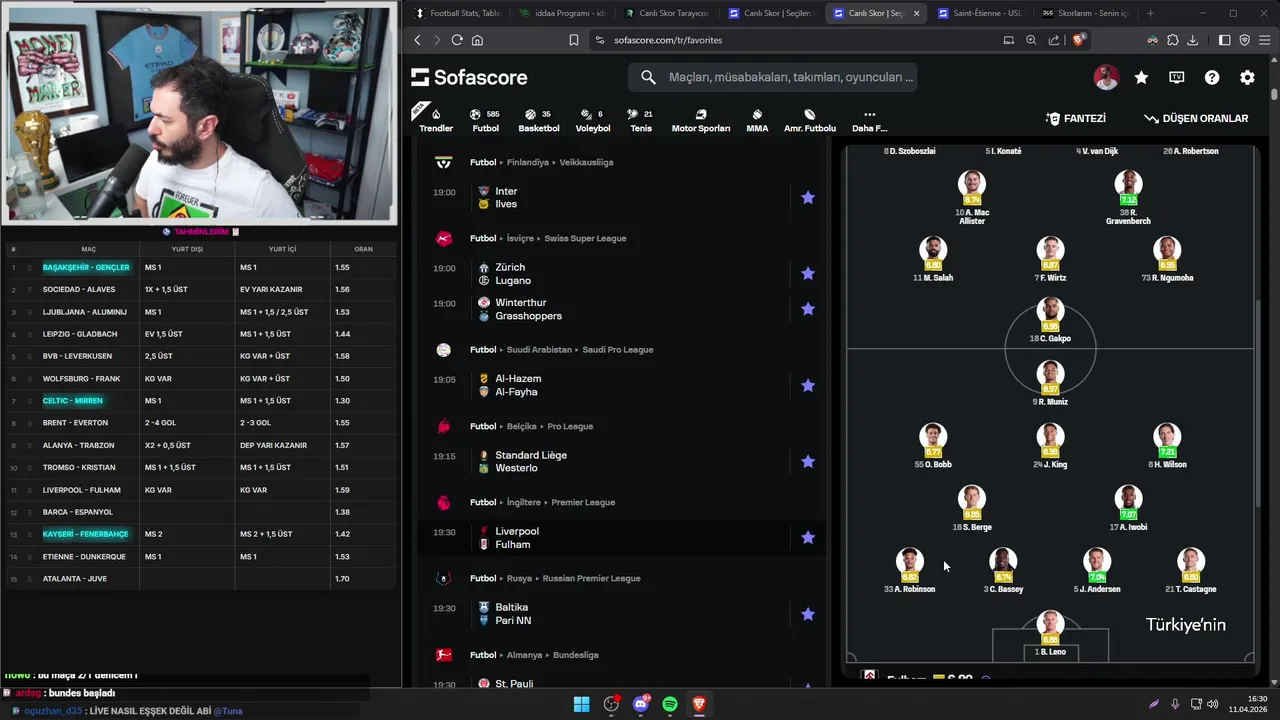
Task: Open the Swiss Super League link
Action: click(x=585, y=238)
